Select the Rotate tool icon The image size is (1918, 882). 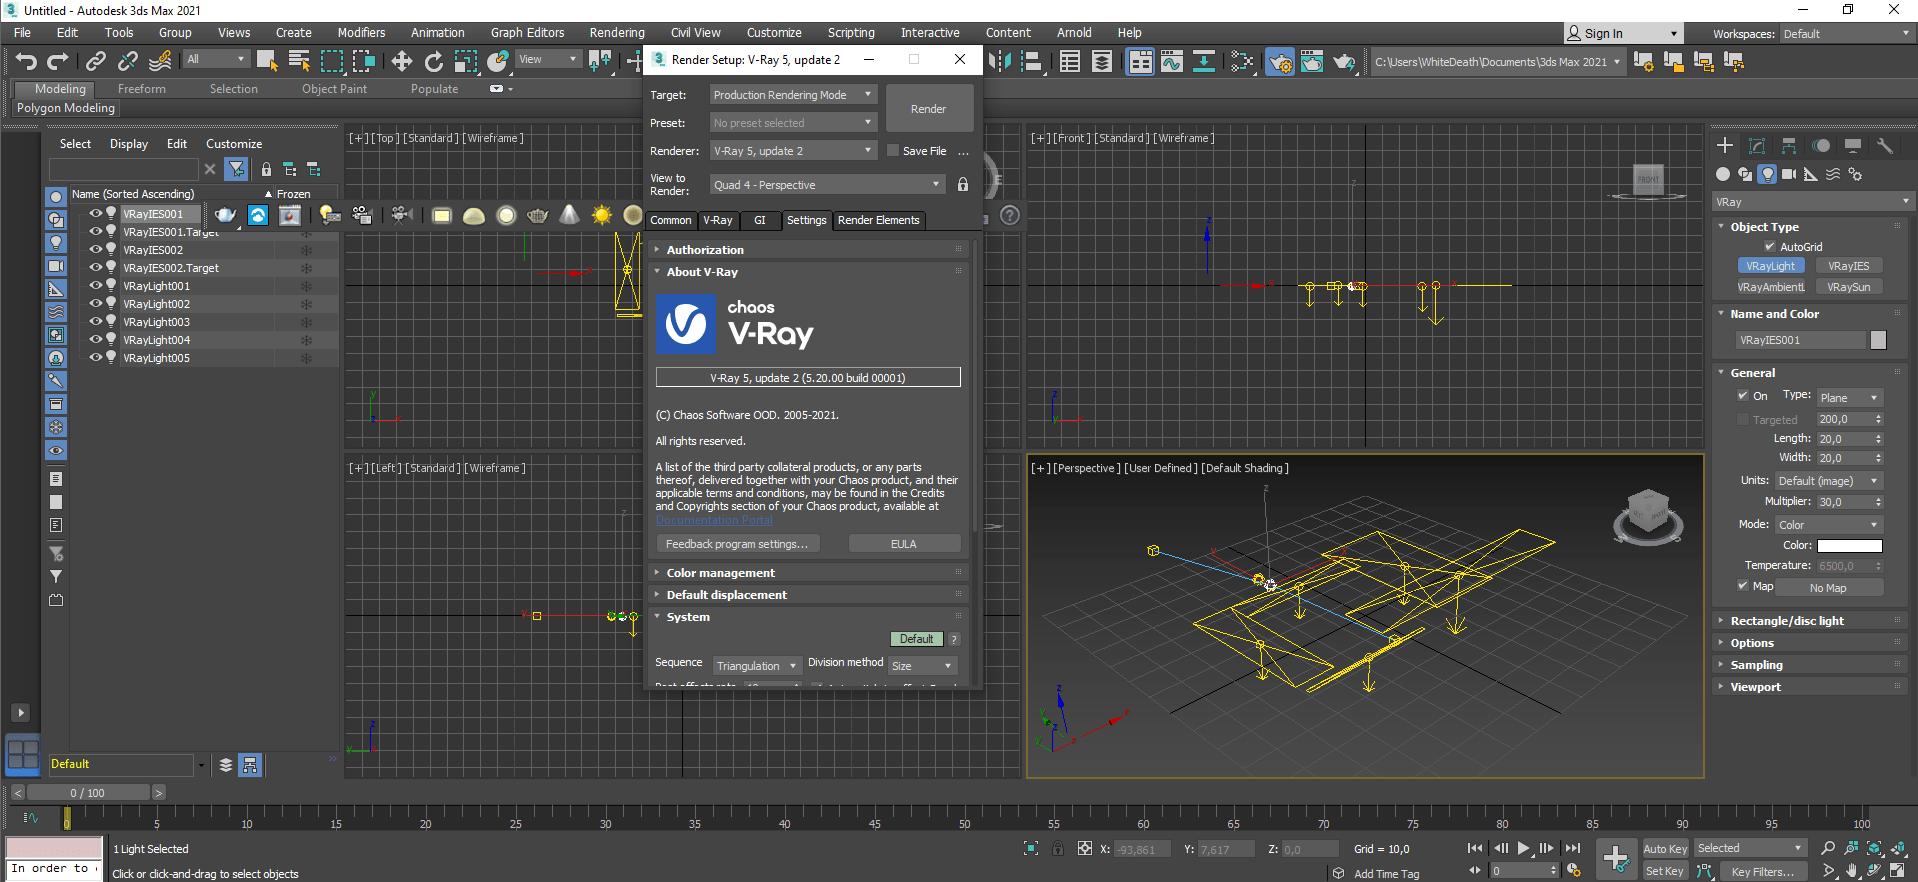pos(434,62)
